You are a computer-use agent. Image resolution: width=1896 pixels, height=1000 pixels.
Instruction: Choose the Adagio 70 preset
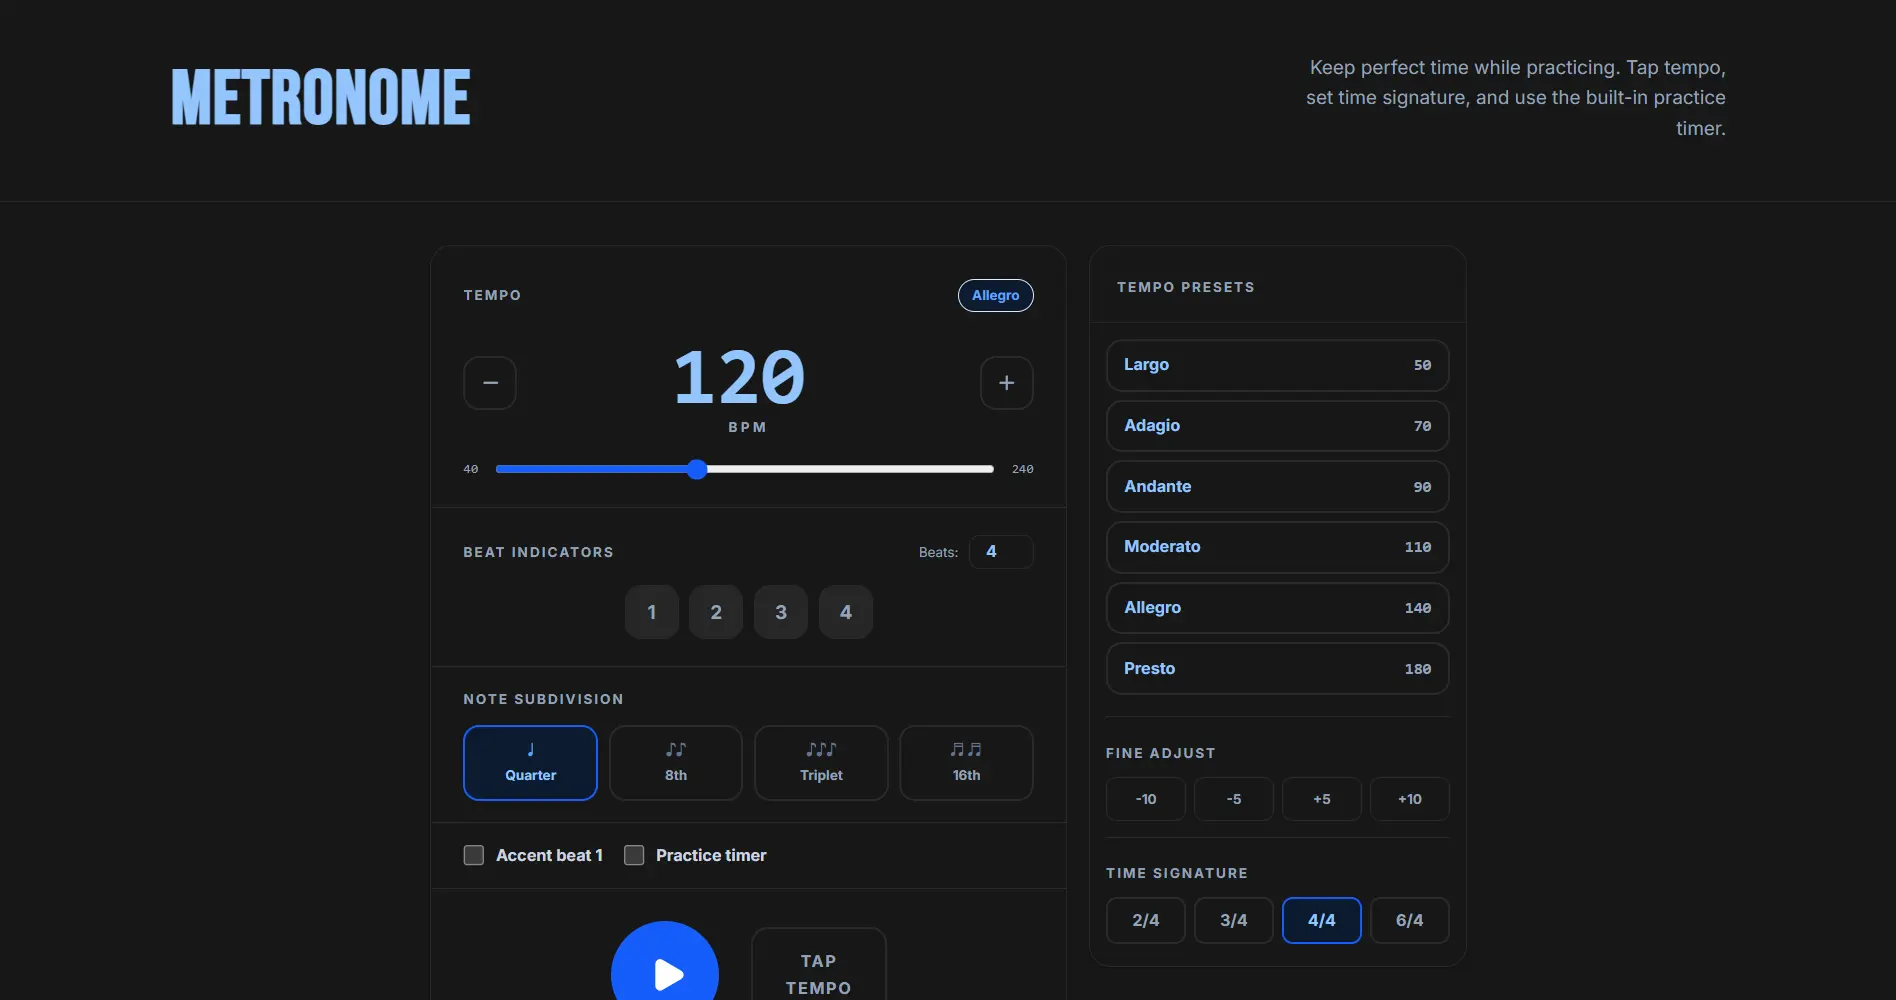coord(1277,426)
